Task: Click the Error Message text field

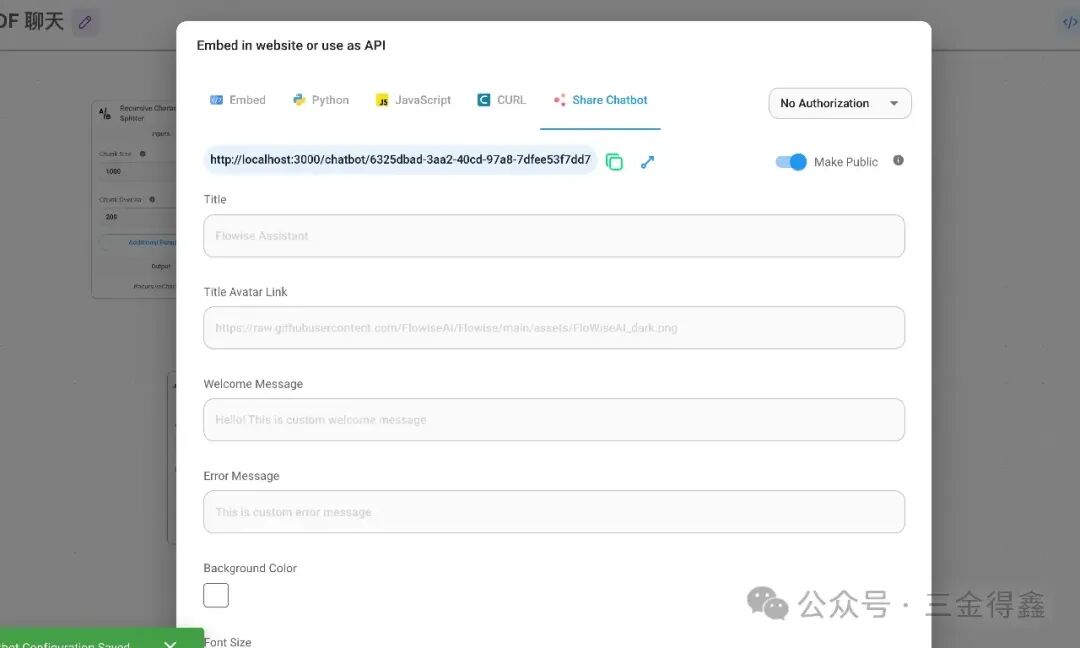Action: tap(553, 512)
